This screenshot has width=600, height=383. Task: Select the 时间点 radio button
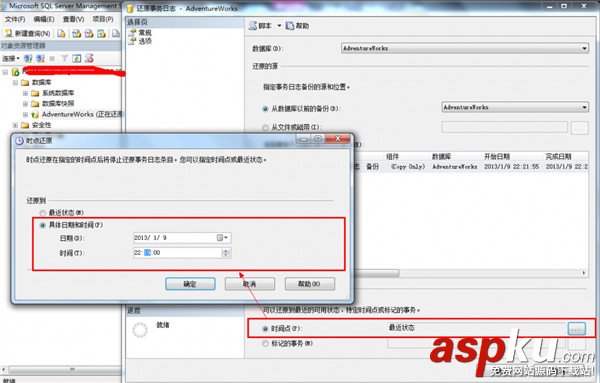[x=265, y=329]
